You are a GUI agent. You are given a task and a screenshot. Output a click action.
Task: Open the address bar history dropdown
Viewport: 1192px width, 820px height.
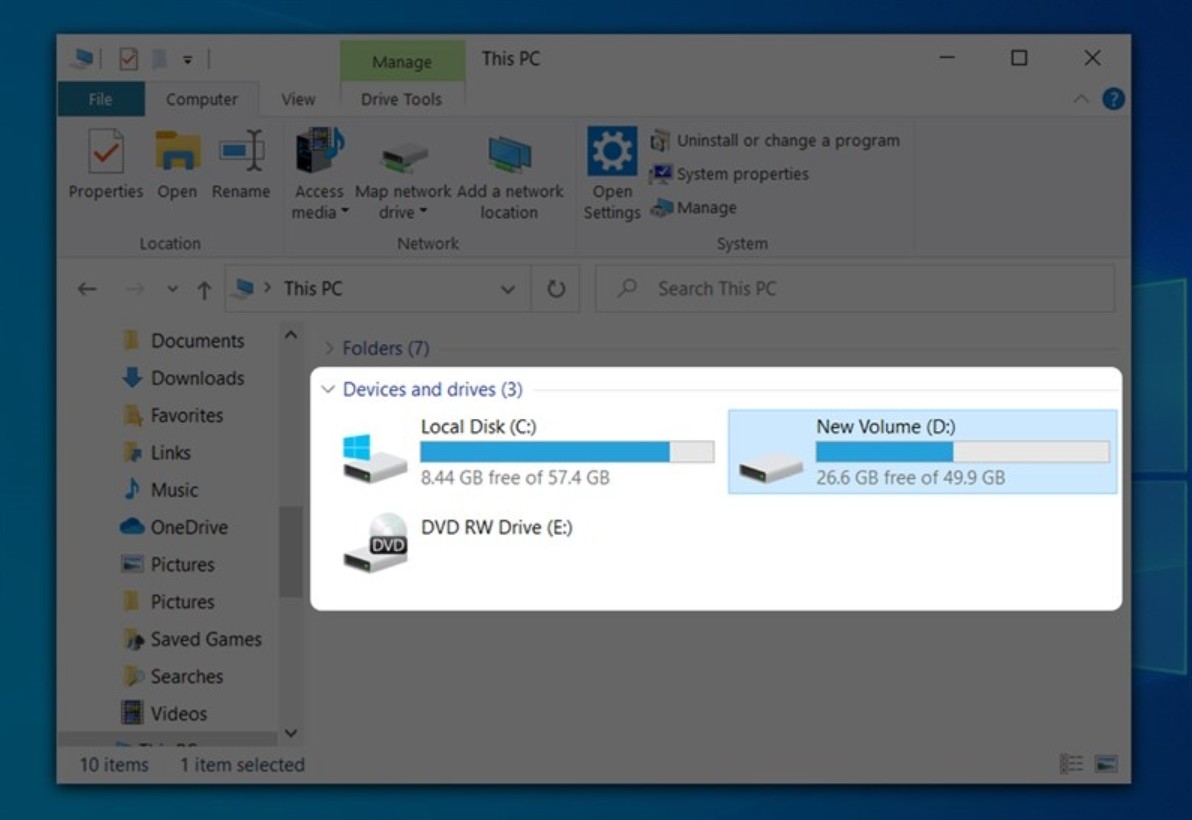tap(508, 289)
